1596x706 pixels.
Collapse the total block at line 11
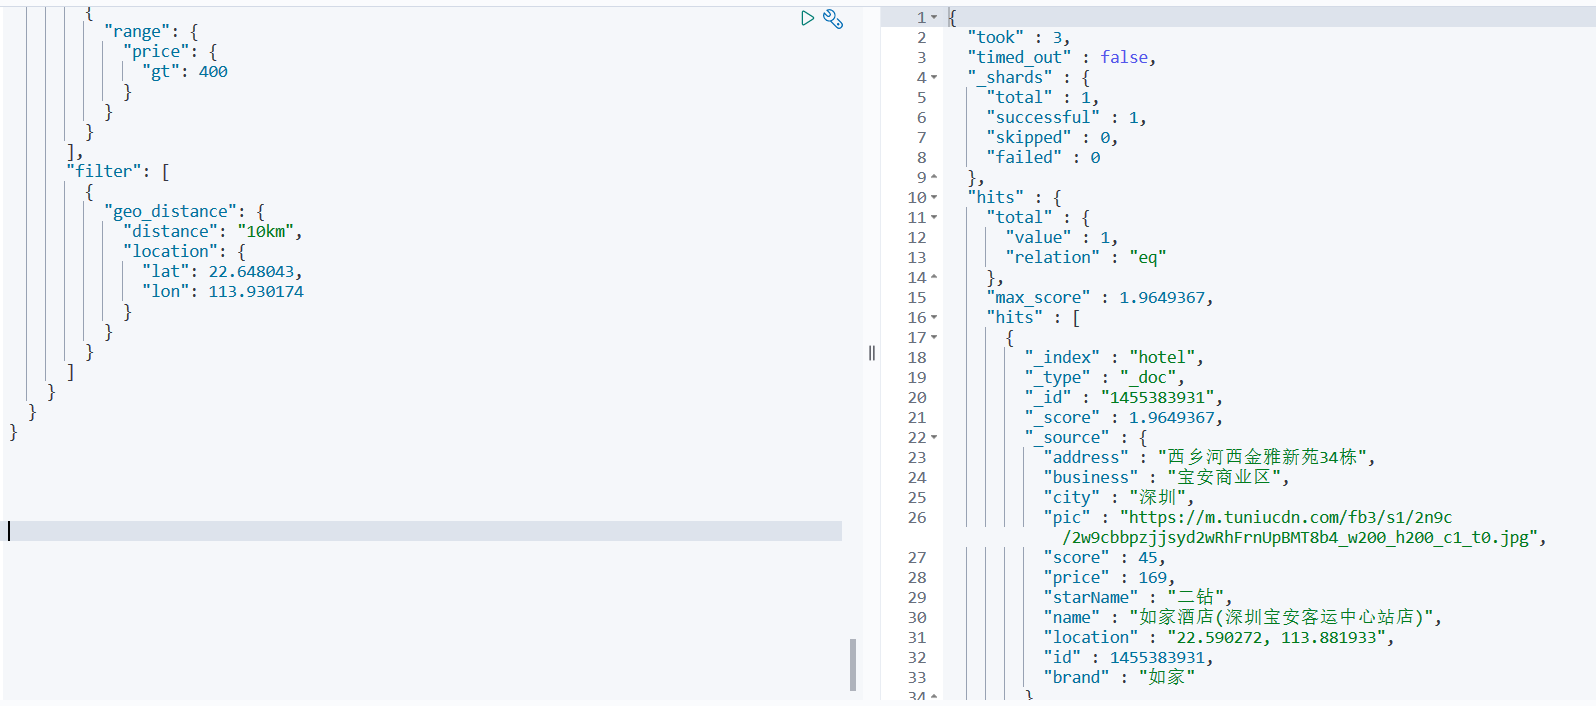pos(934,218)
